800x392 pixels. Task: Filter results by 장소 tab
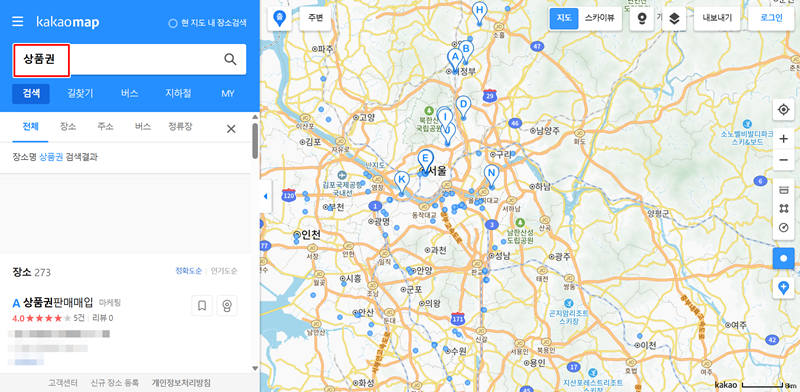[x=68, y=127]
